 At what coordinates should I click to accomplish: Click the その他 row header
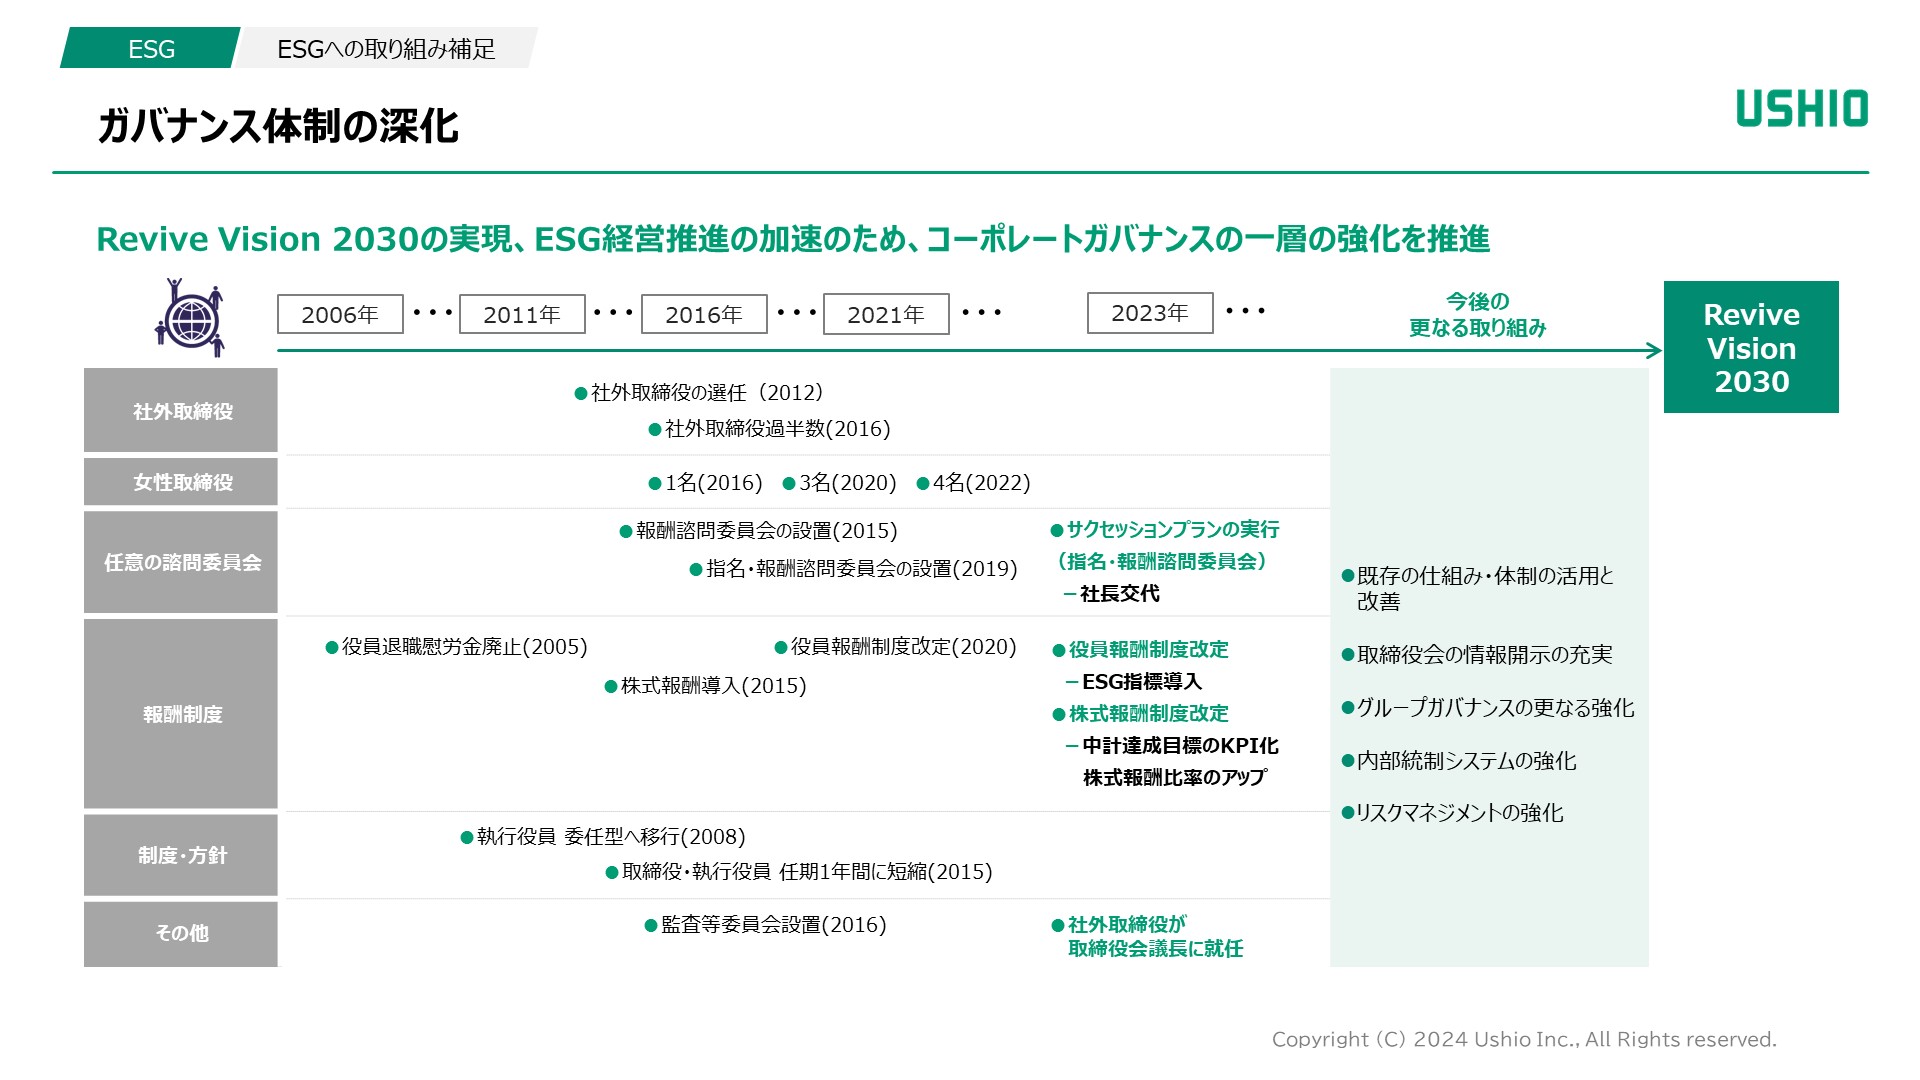click(180, 933)
